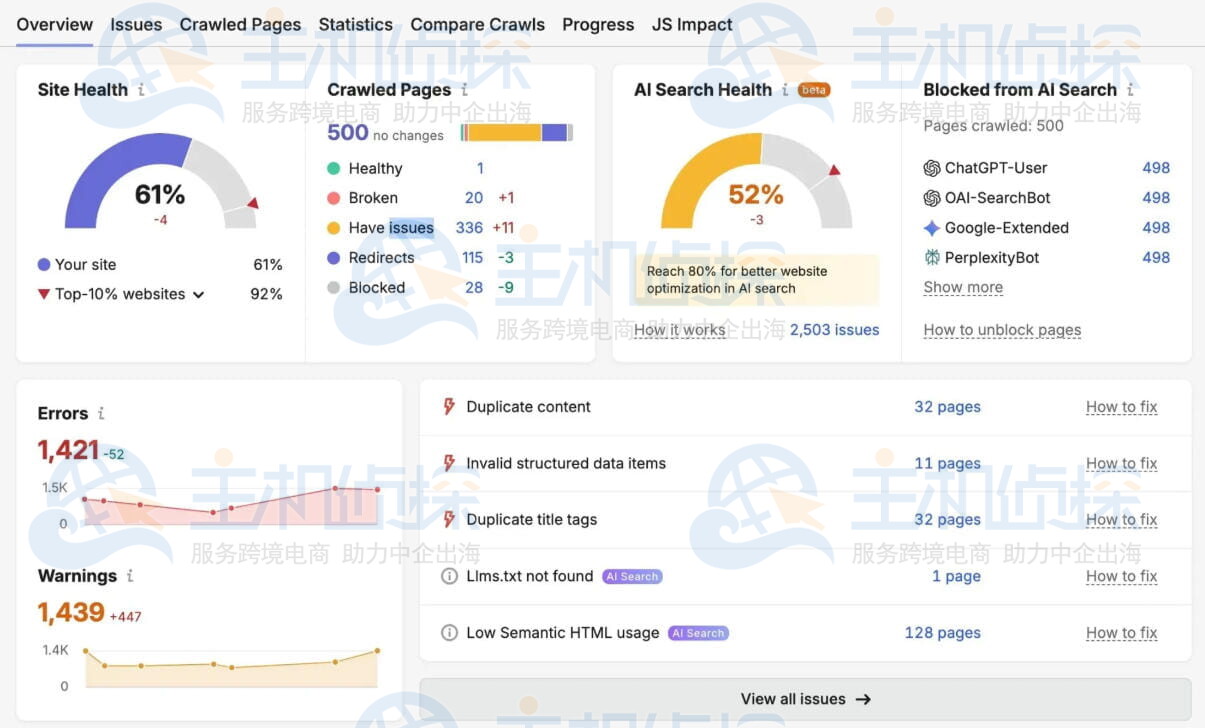Select the Compare Crawls tab

(478, 25)
